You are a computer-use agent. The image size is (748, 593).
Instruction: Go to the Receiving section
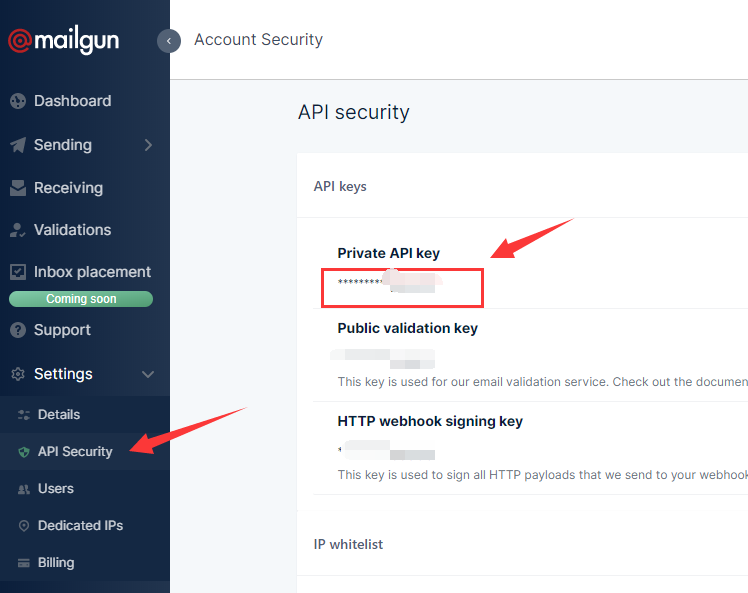tap(68, 188)
